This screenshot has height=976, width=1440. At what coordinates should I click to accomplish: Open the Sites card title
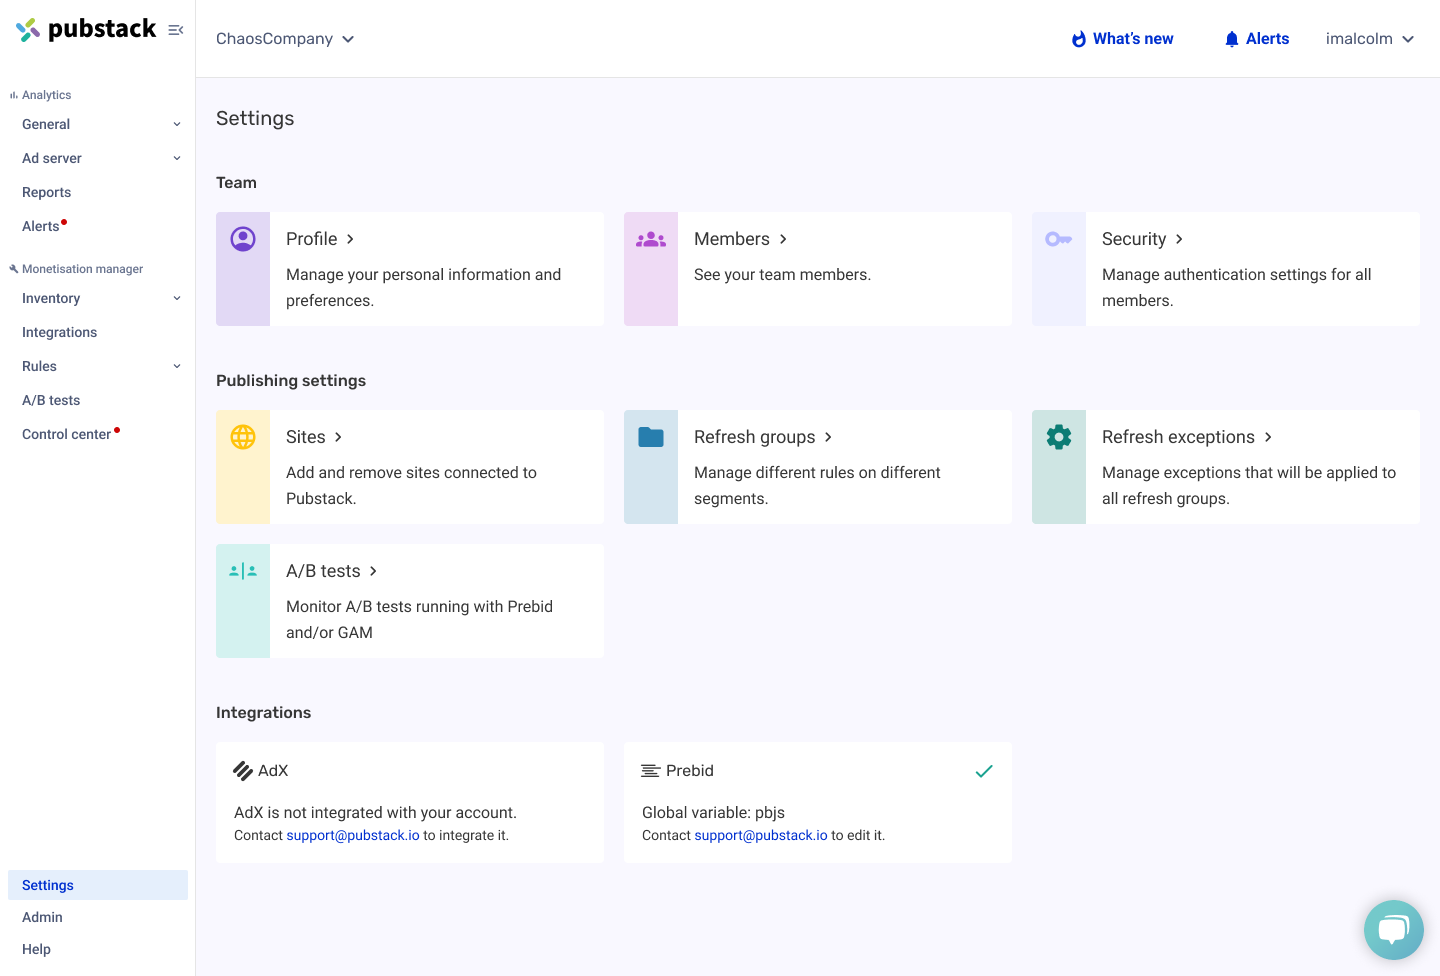click(x=306, y=437)
